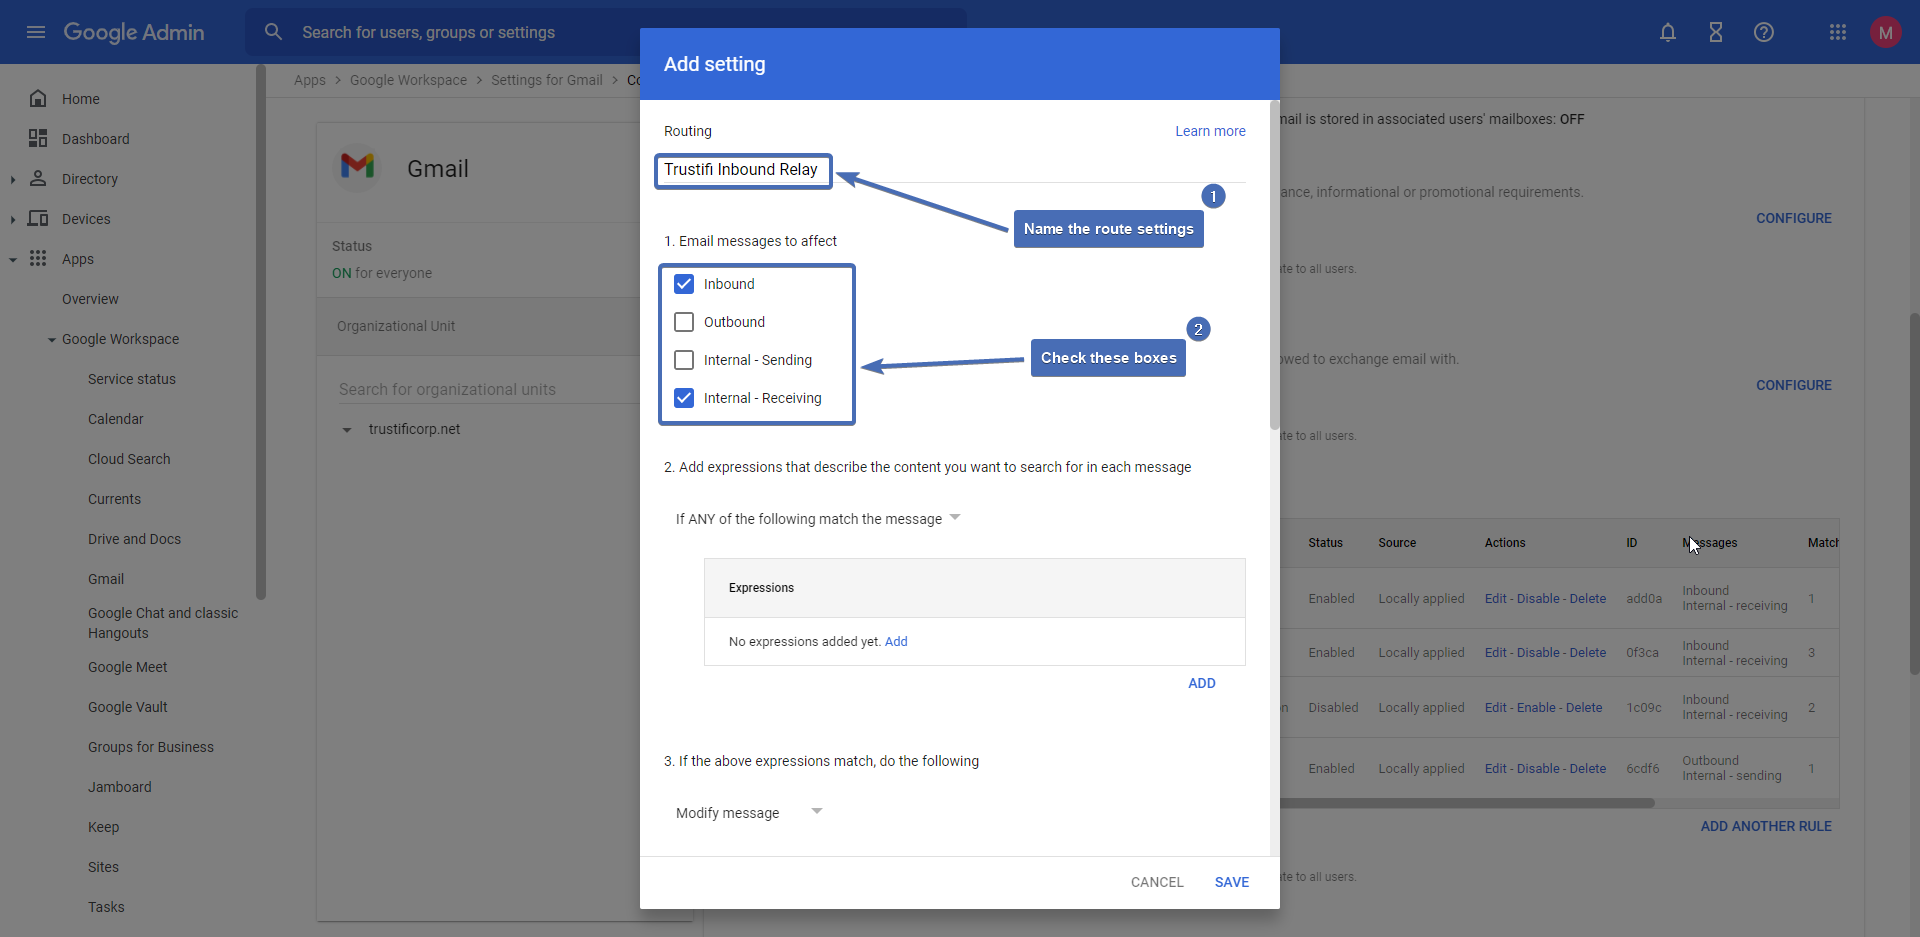Click ADD ANOTHER RULE

1766,826
